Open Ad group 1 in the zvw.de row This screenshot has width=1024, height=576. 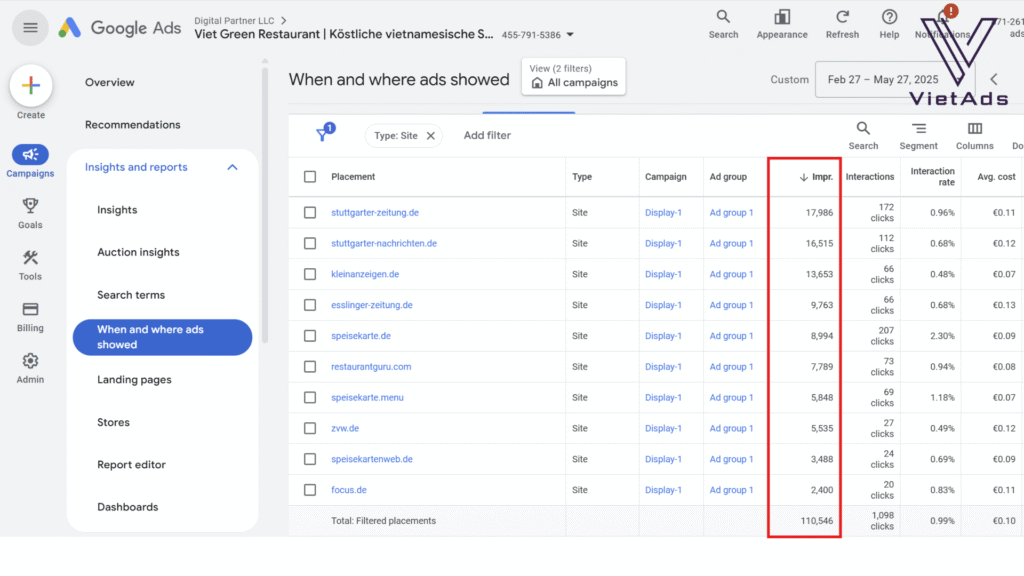731,428
